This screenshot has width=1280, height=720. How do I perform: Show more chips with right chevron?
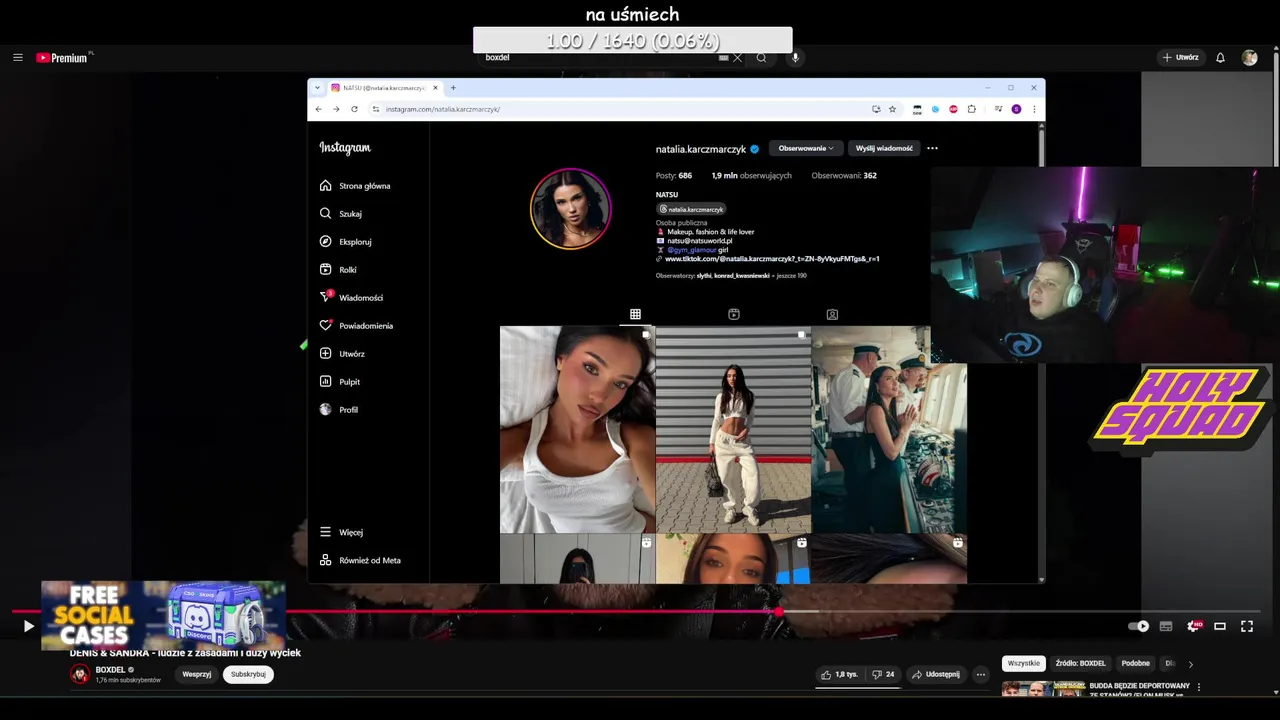pos(1190,663)
